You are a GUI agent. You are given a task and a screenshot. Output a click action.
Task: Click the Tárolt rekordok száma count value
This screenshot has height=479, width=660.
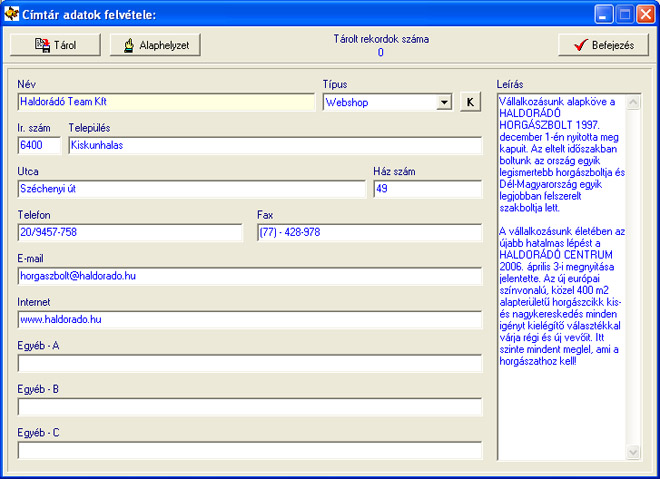(381, 53)
